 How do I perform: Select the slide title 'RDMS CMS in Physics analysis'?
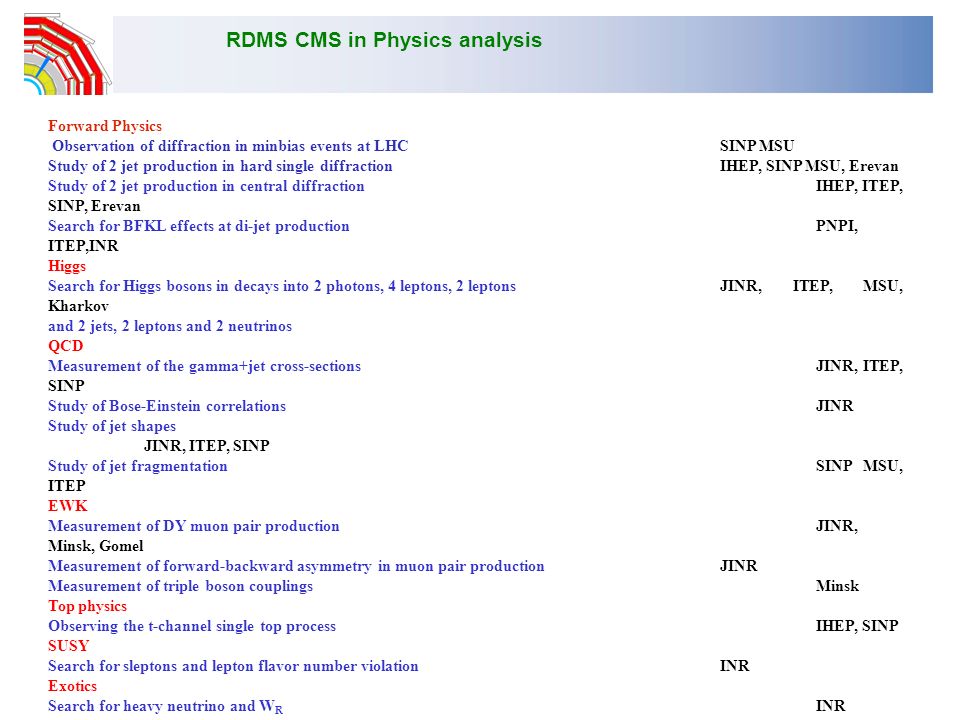pos(384,40)
